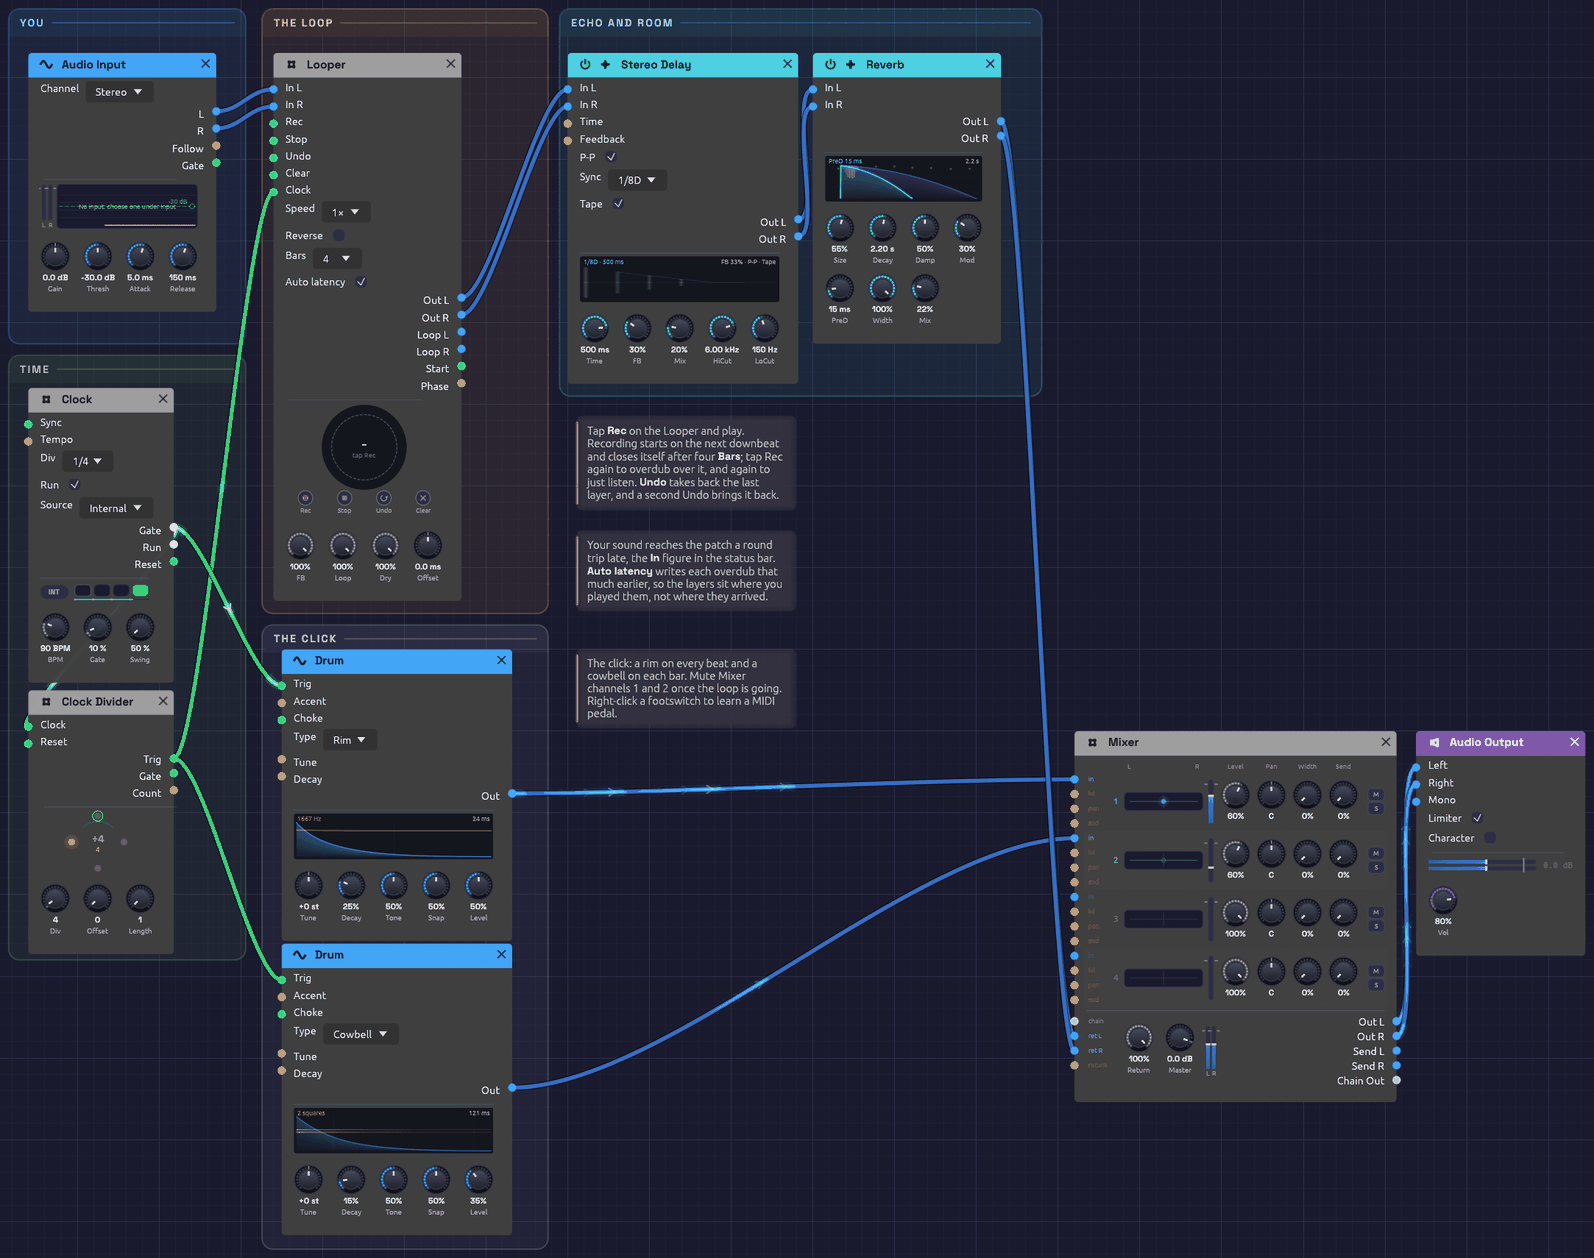The image size is (1594, 1258).
Task: Disable Auto latency on the Looper
Action: click(361, 282)
